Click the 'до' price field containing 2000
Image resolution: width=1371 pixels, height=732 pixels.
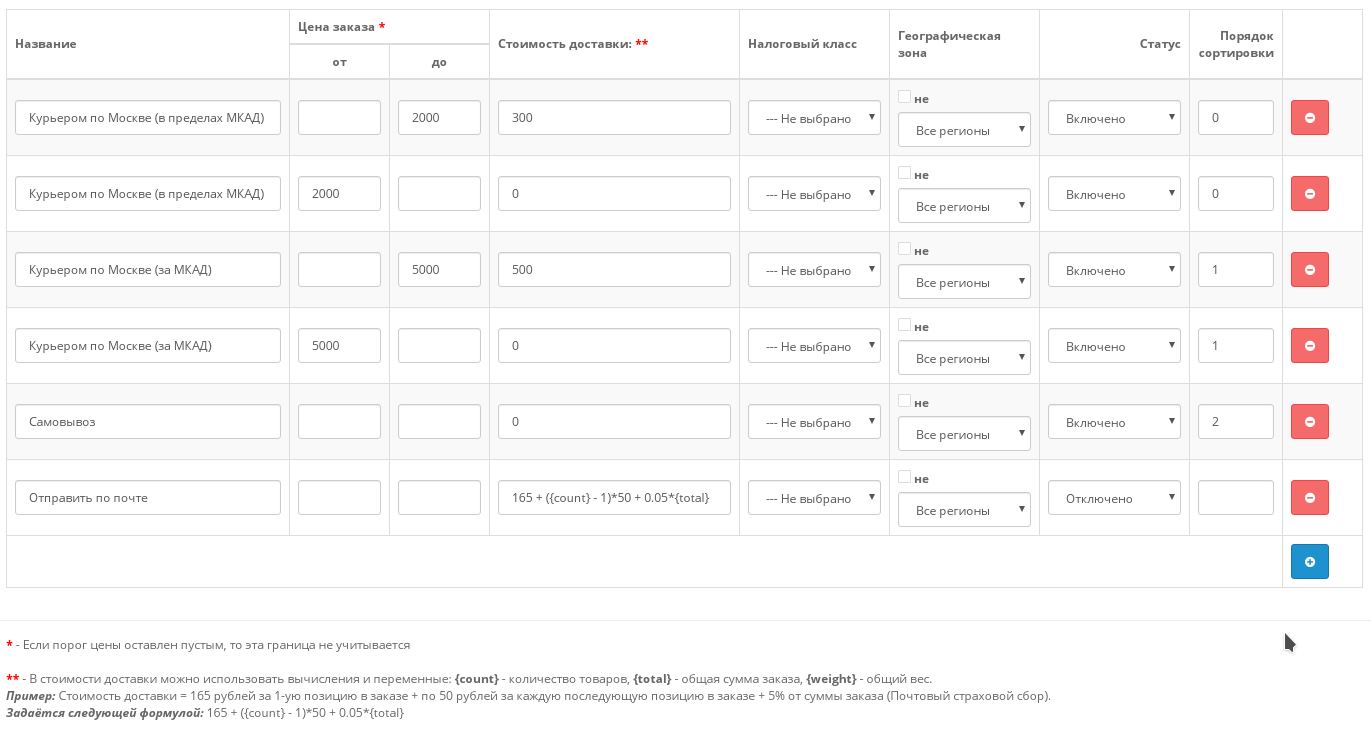point(439,117)
